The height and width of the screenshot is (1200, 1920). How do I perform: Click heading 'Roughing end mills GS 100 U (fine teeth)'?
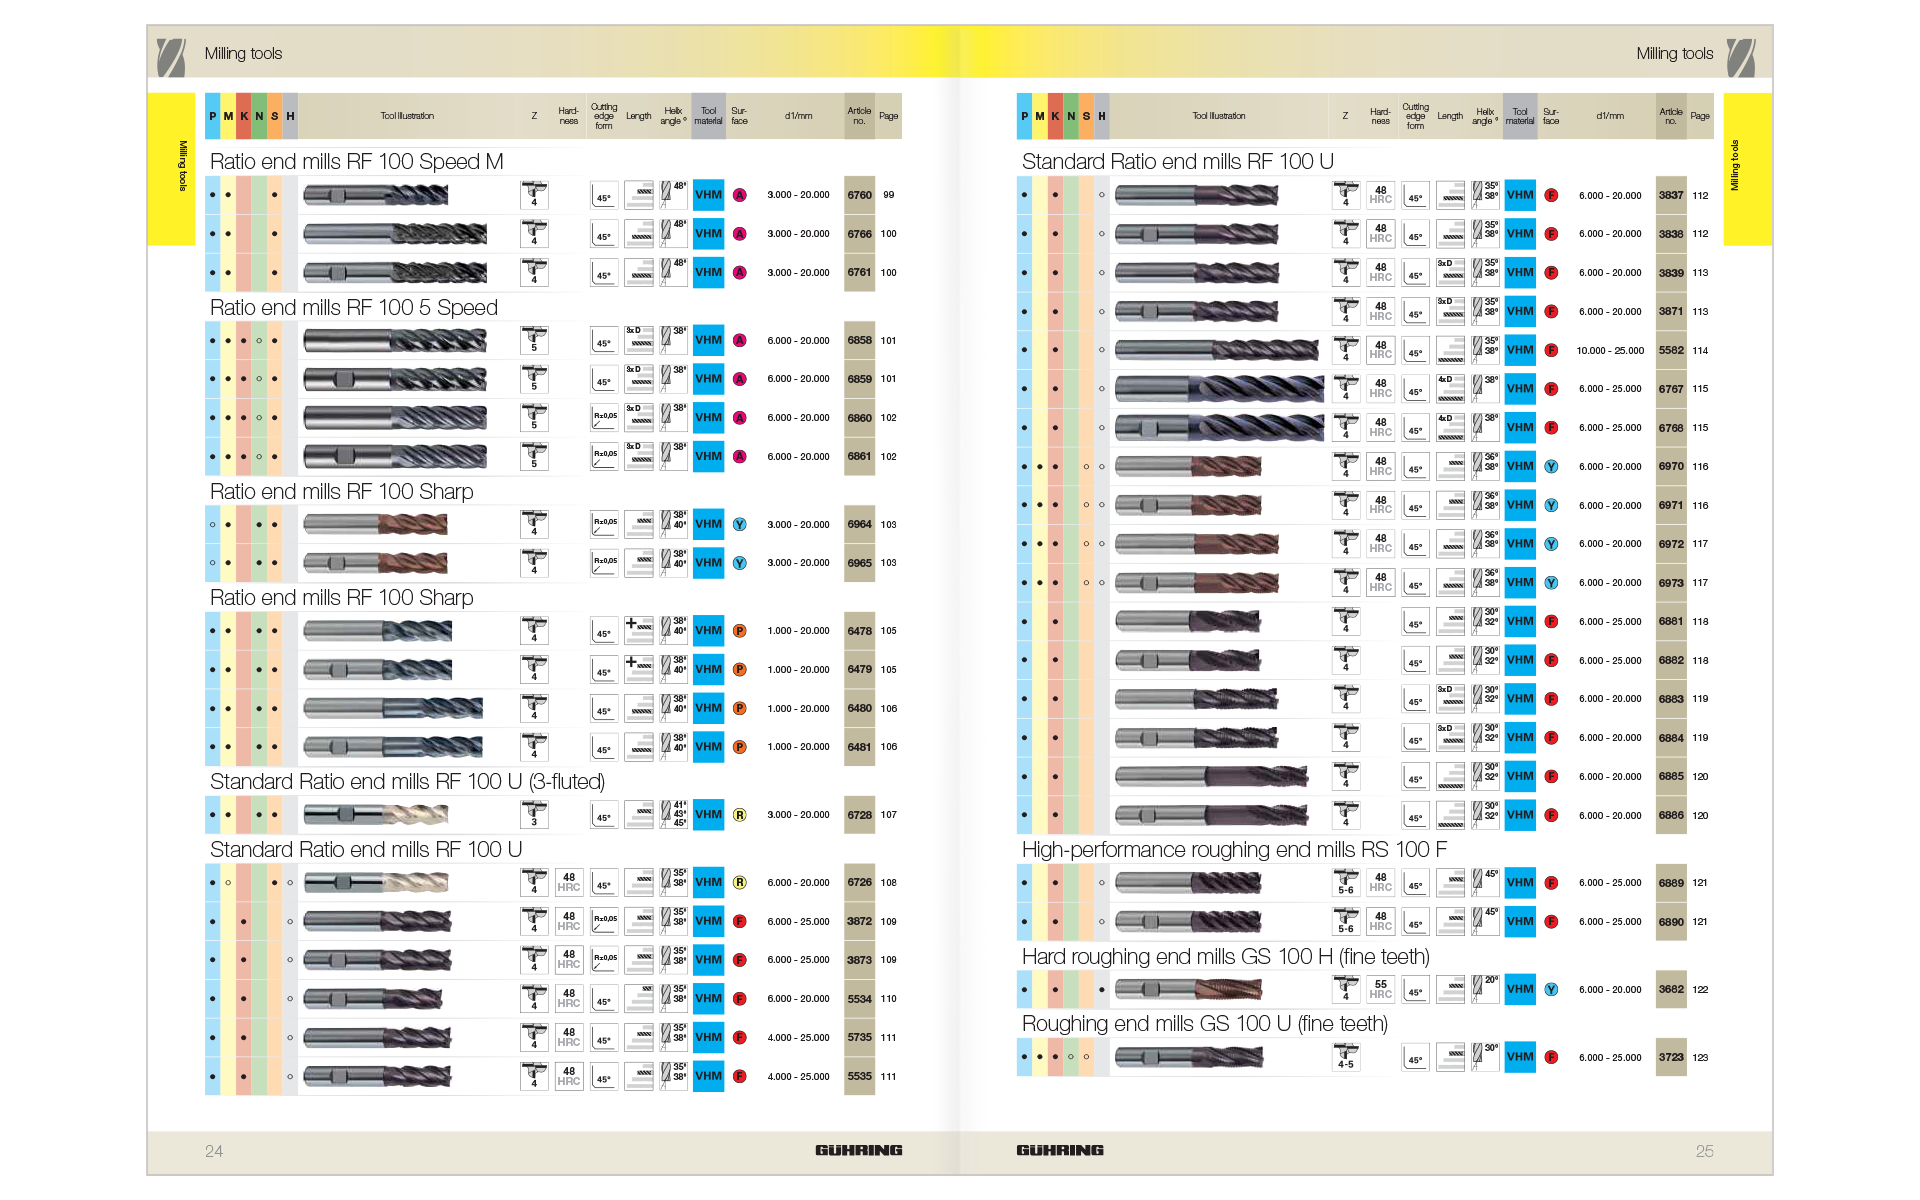[1205, 1024]
